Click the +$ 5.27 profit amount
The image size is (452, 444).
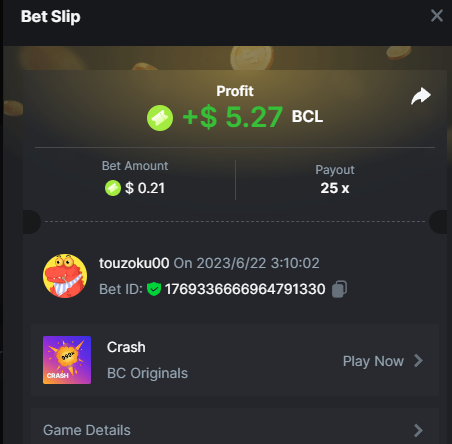coord(233,117)
